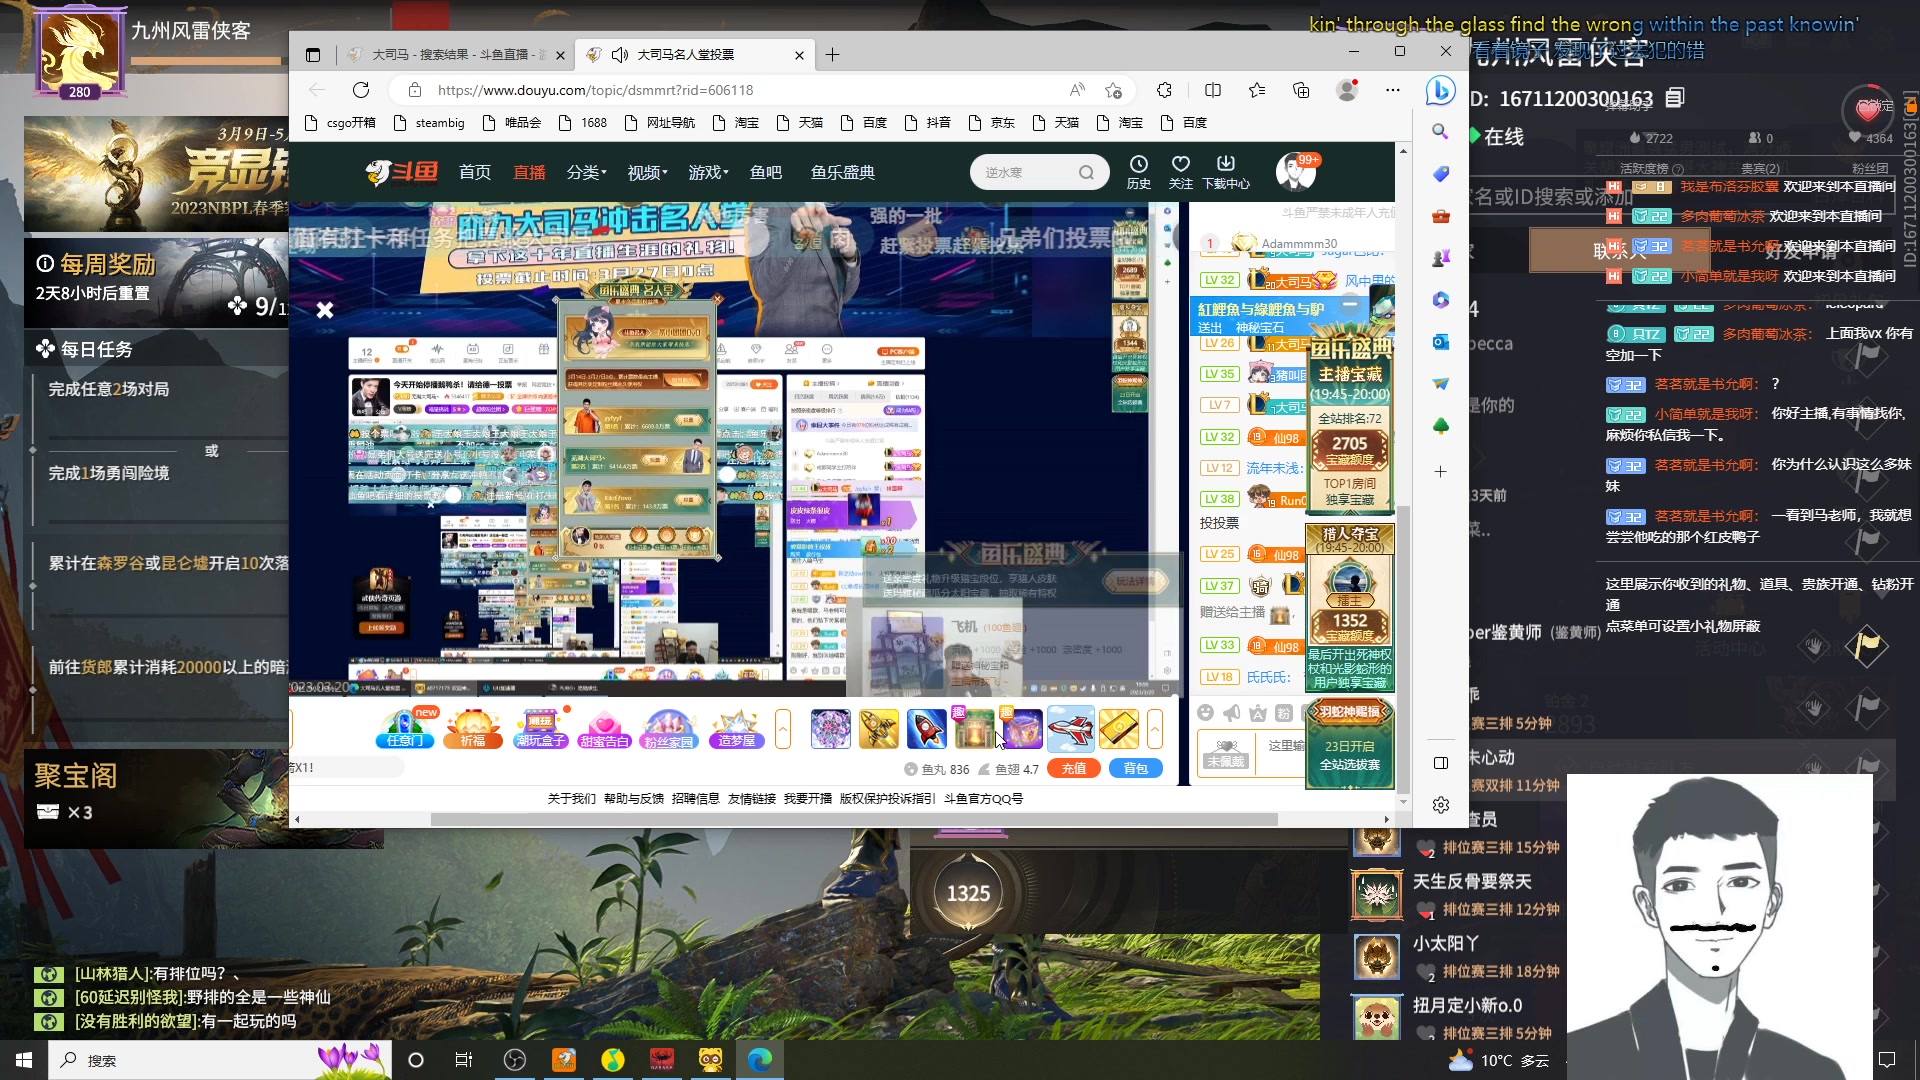The width and height of the screenshot is (1920, 1080).
Task: Click the browser address bar URL
Action: tap(595, 90)
